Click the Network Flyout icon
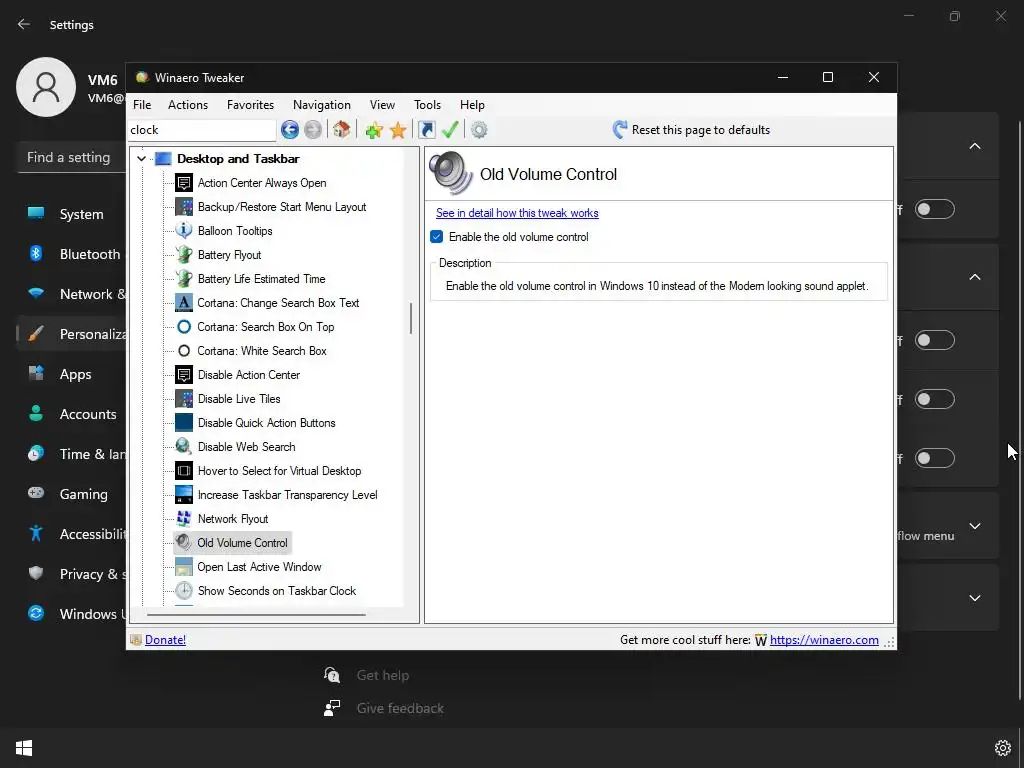The height and width of the screenshot is (768, 1024). pyautogui.click(x=184, y=519)
